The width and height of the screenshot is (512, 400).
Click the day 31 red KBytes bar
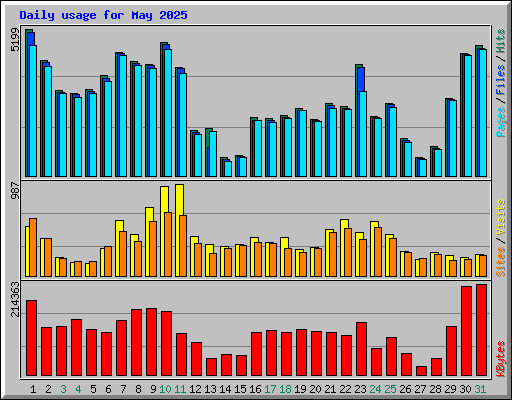(482, 330)
